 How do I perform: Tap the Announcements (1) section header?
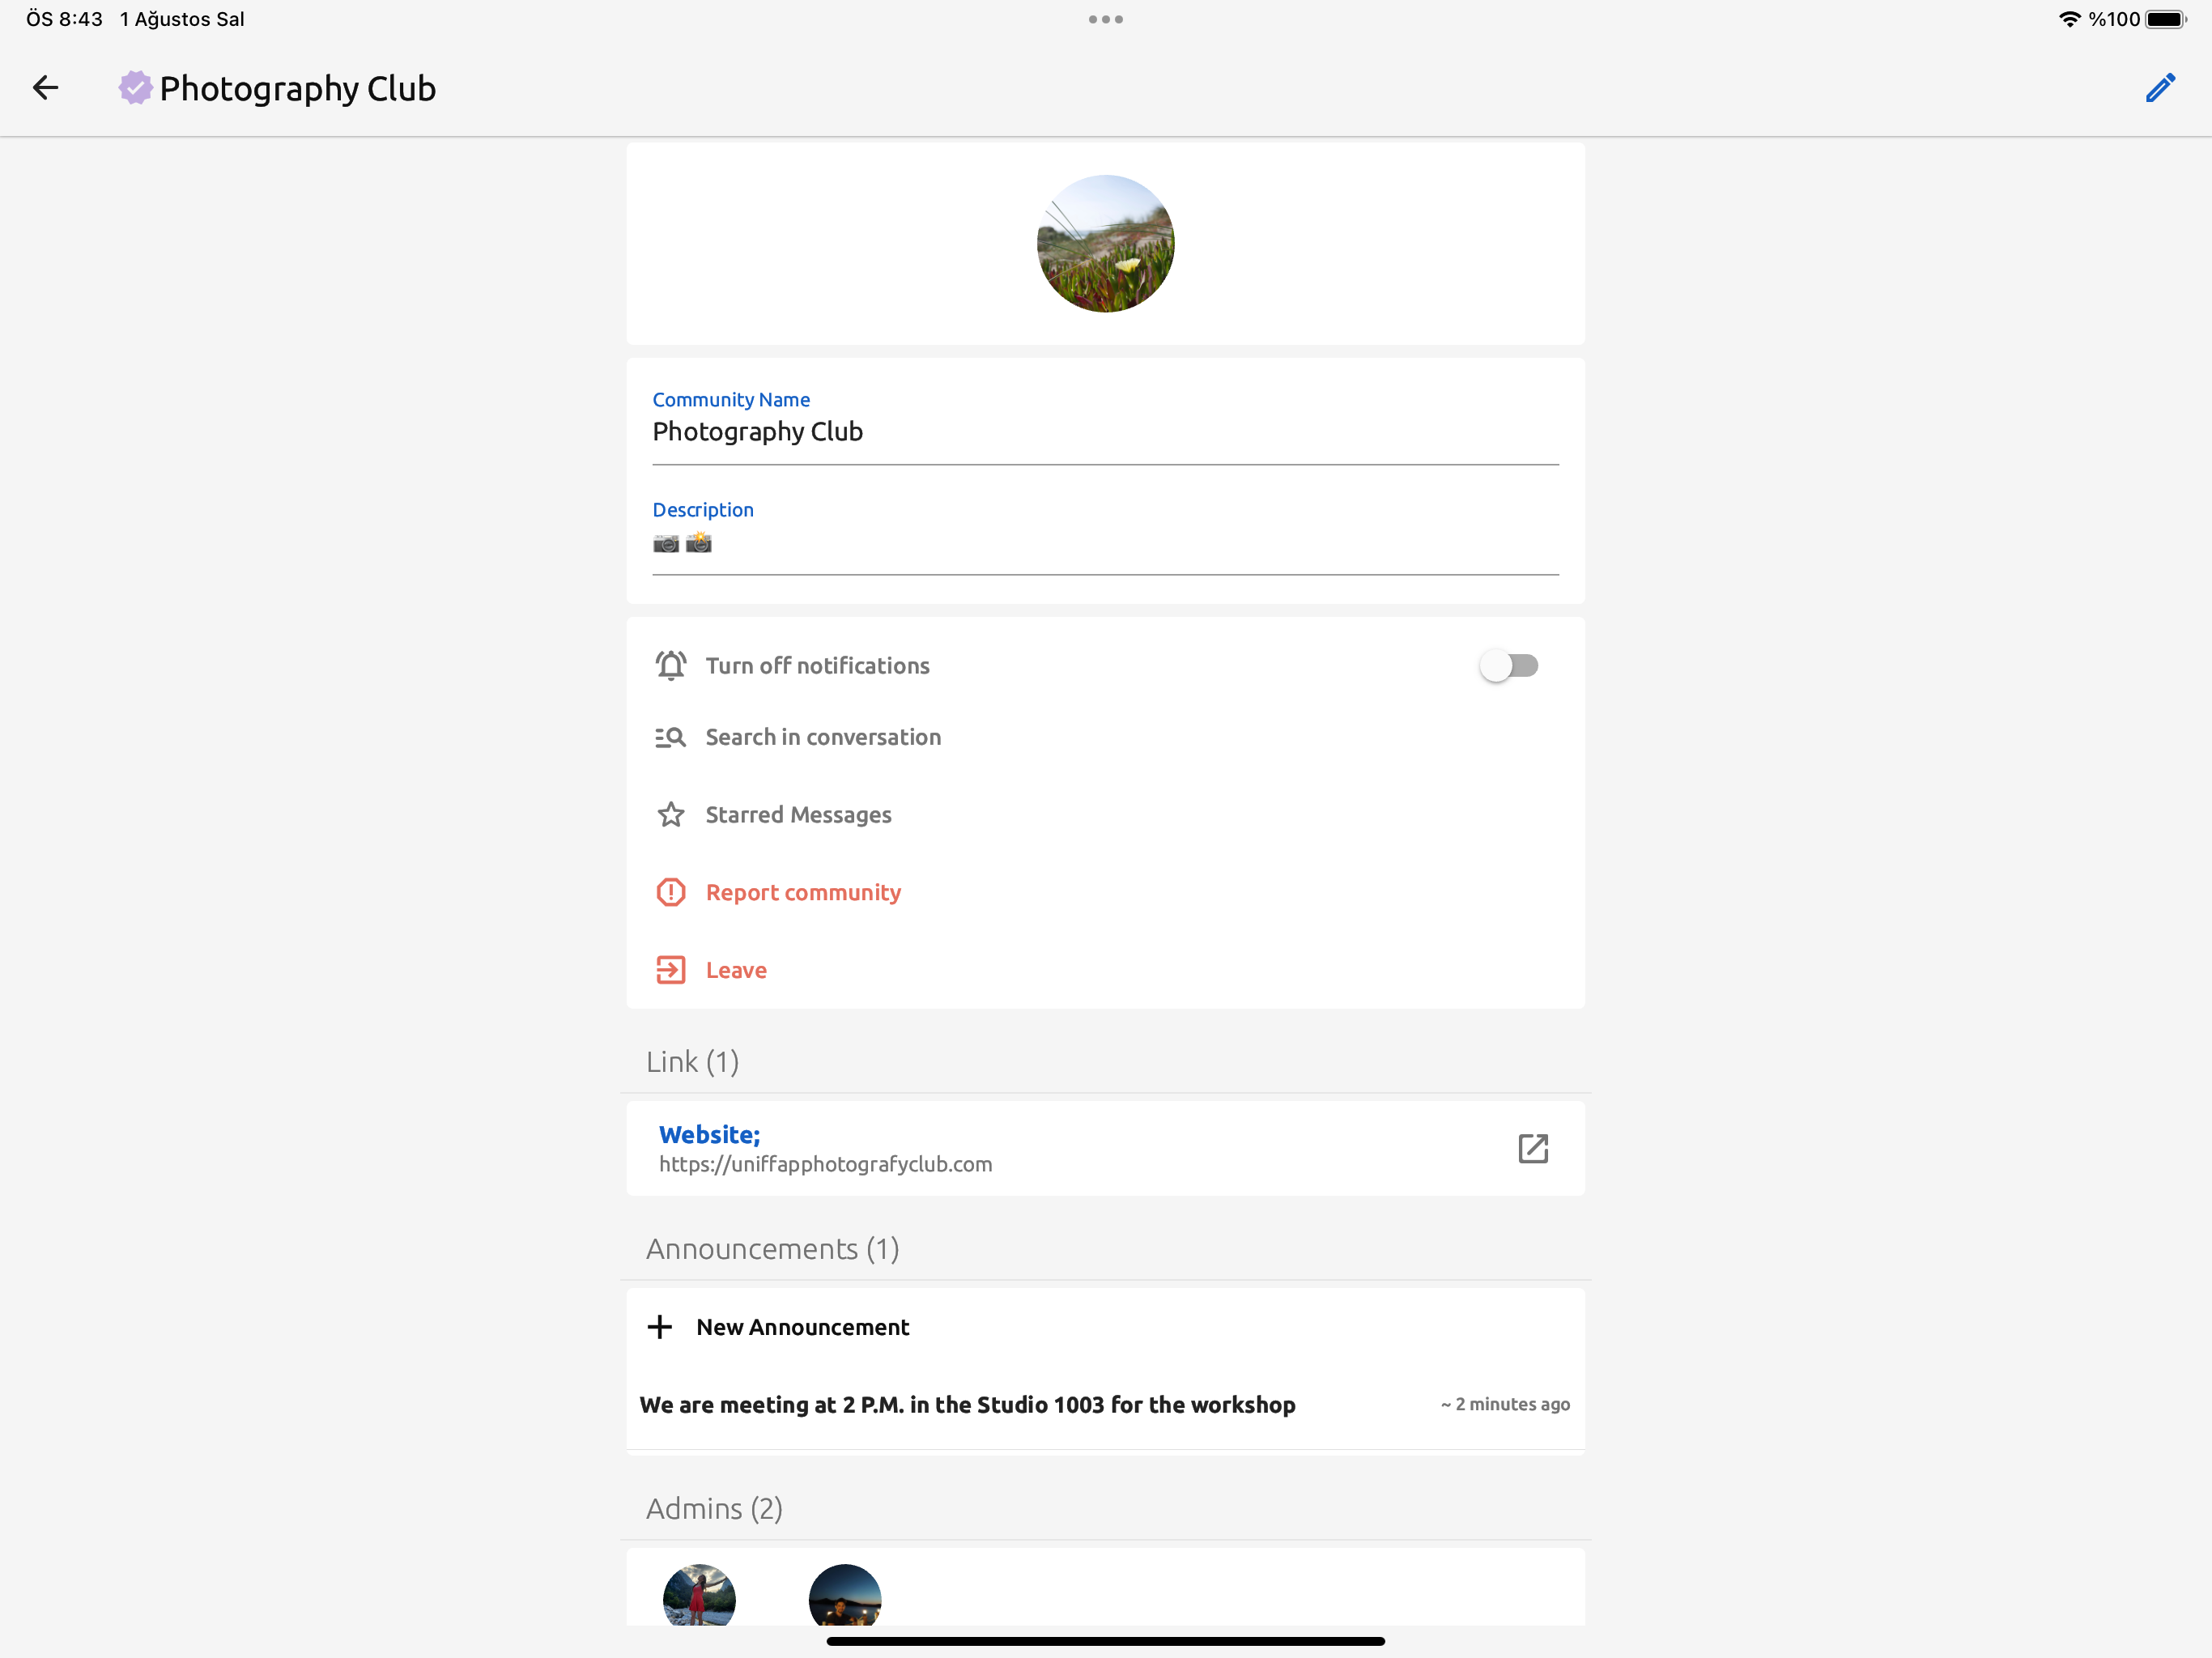[772, 1249]
